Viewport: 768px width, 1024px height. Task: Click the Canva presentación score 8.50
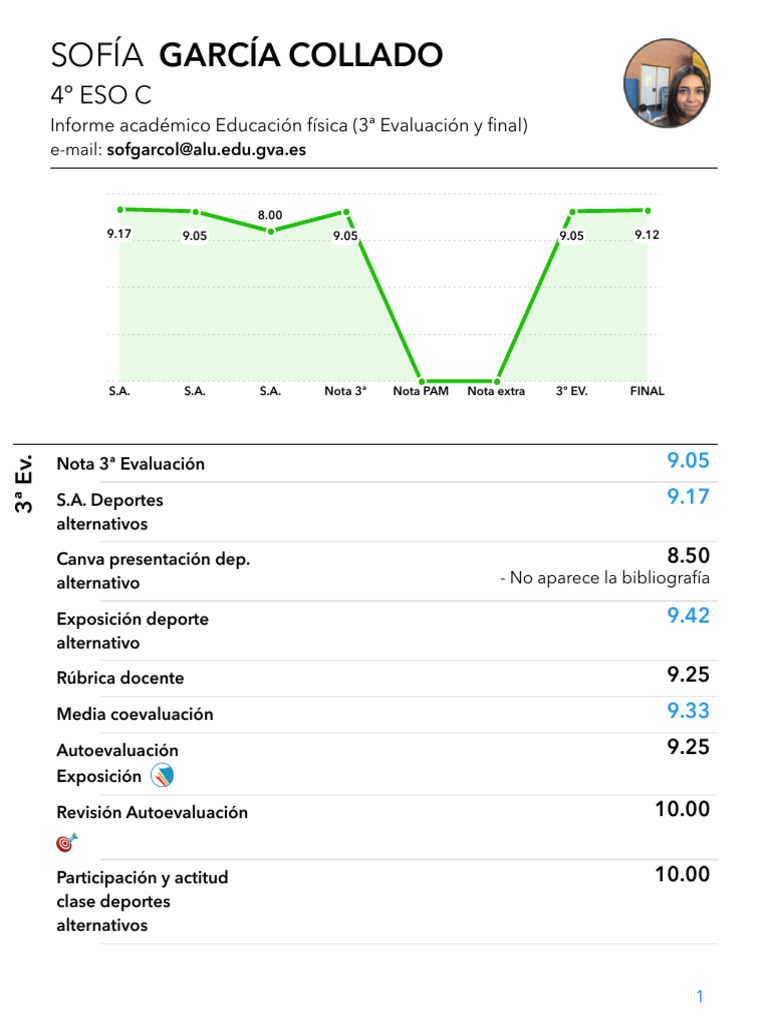688,556
